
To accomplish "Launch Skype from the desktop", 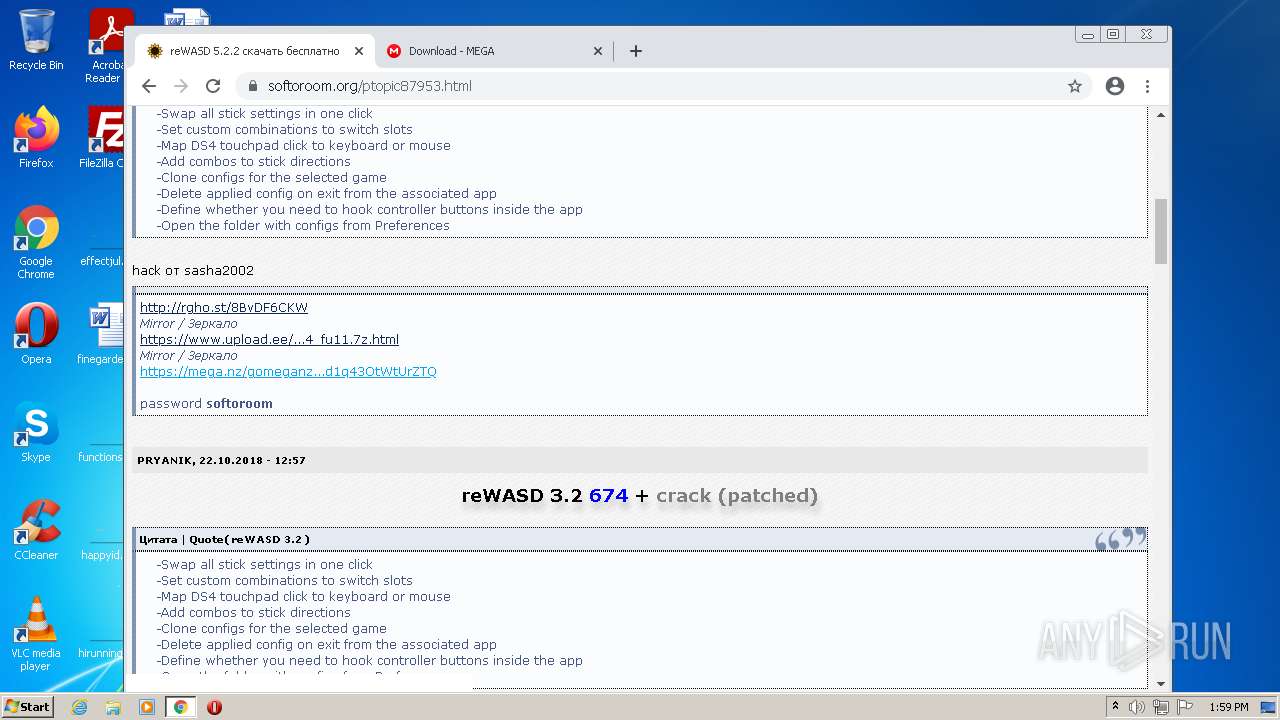I will coord(36,432).
